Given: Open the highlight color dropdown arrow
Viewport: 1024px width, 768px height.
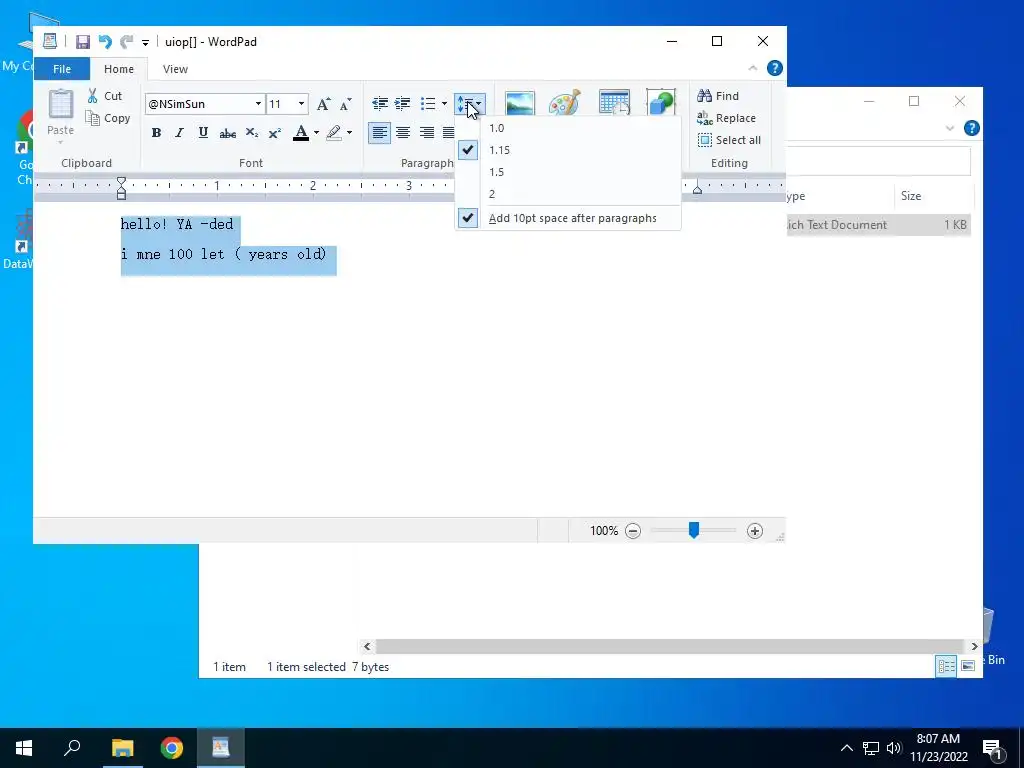Looking at the screenshot, I should tap(349, 133).
